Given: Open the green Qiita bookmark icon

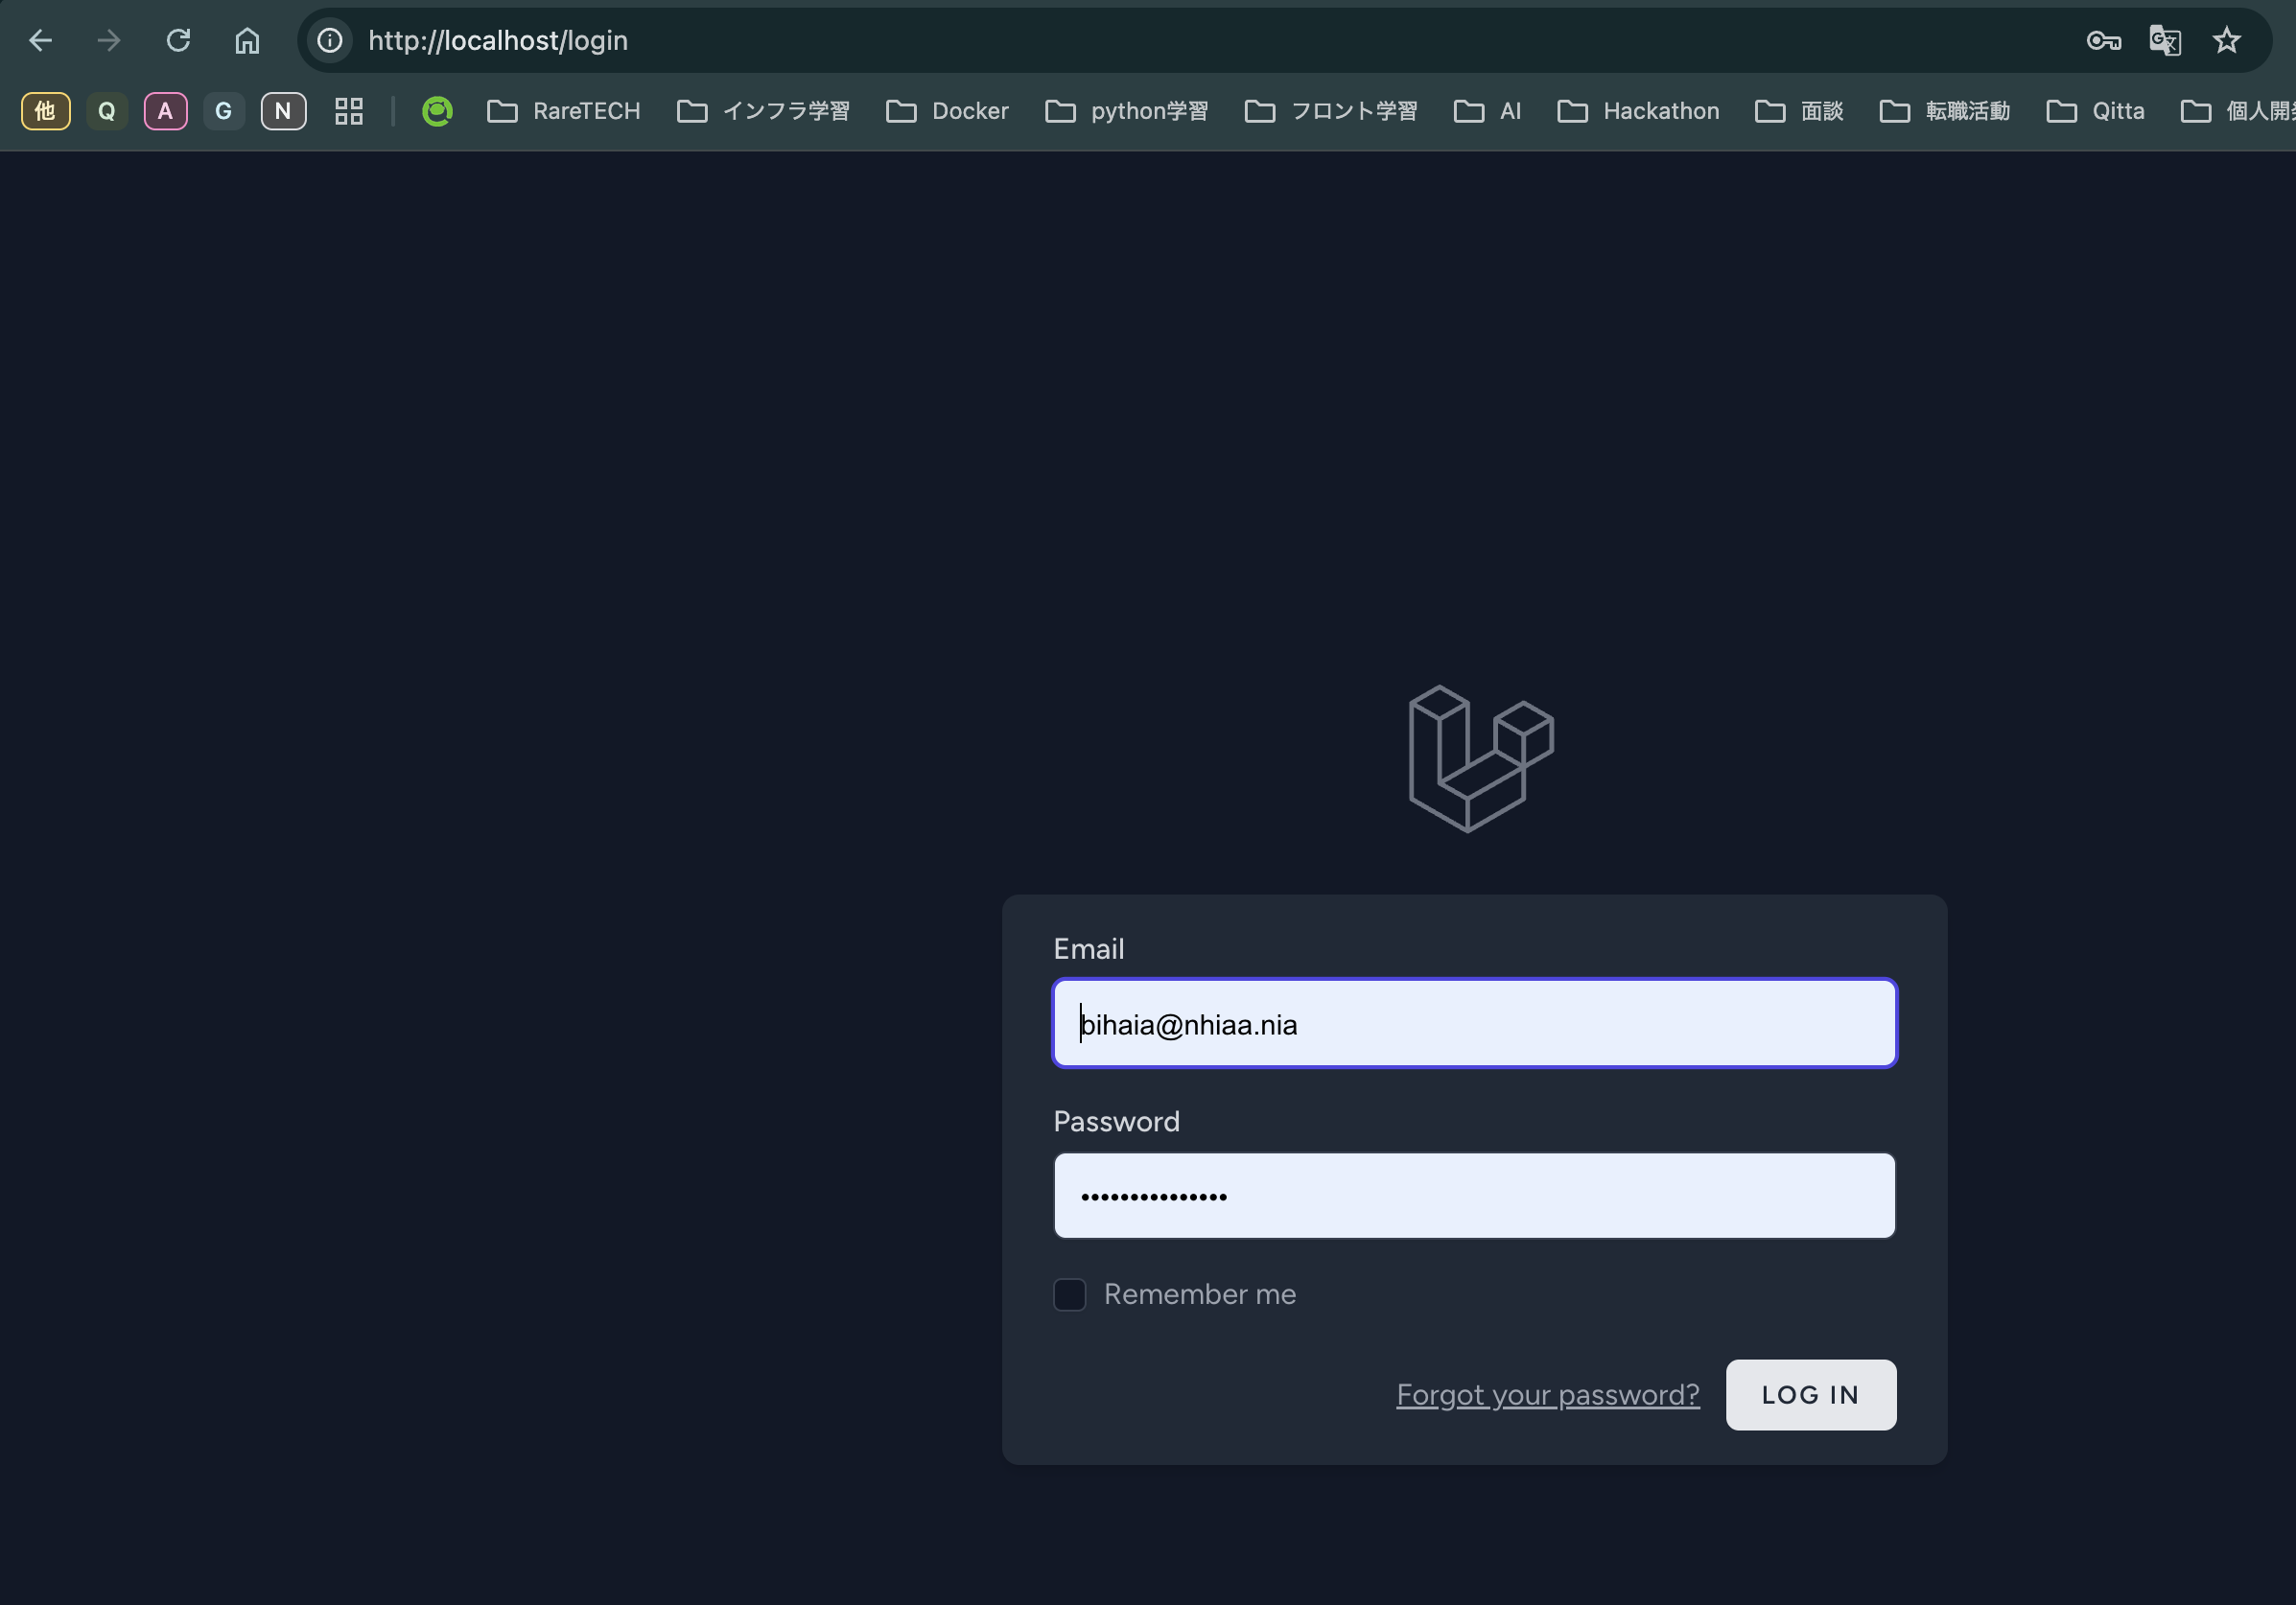Looking at the screenshot, I should [x=437, y=111].
